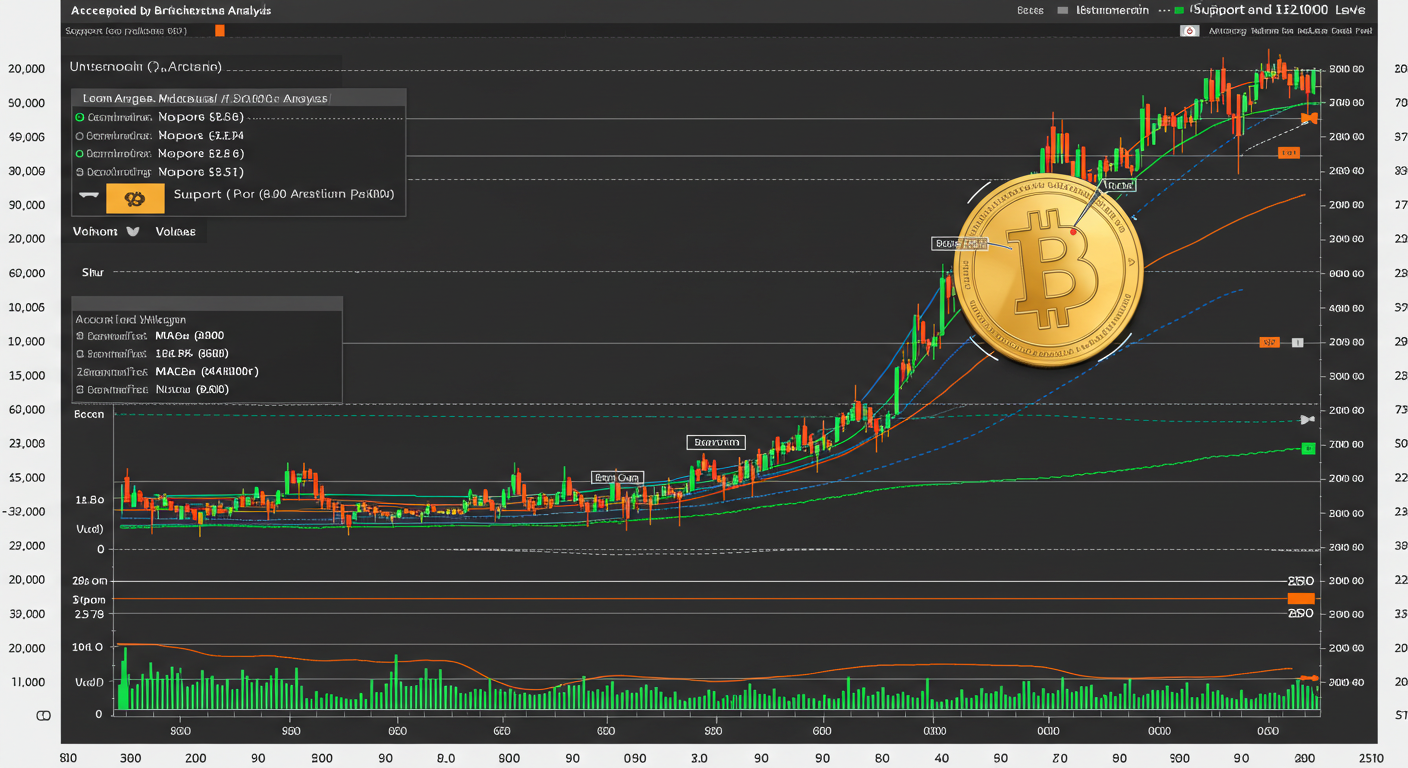Click the window title Acceepoied by Brfichersima

pos(171,10)
